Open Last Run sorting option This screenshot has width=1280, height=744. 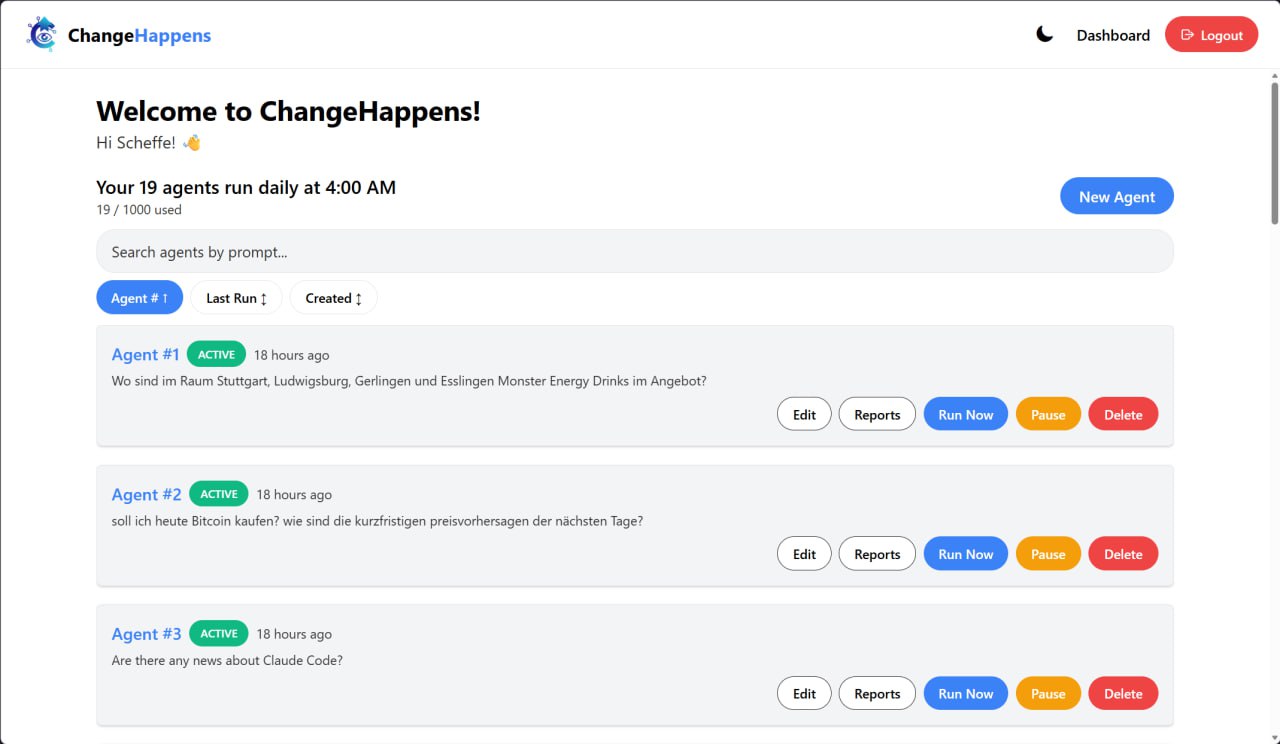(x=236, y=297)
